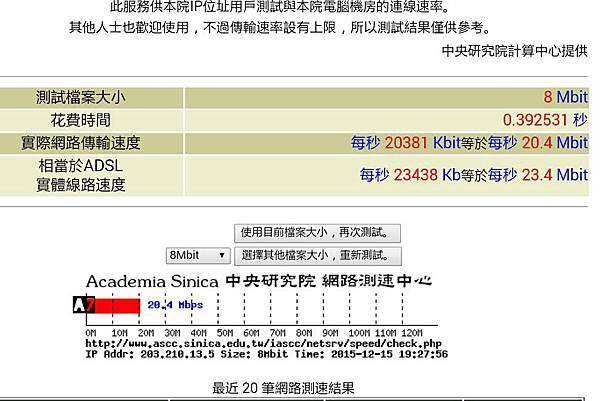The width and height of the screenshot is (600, 401).
Task: Click the '每秒 20381 Kbit' transfer speed value
Action: [x=406, y=143]
